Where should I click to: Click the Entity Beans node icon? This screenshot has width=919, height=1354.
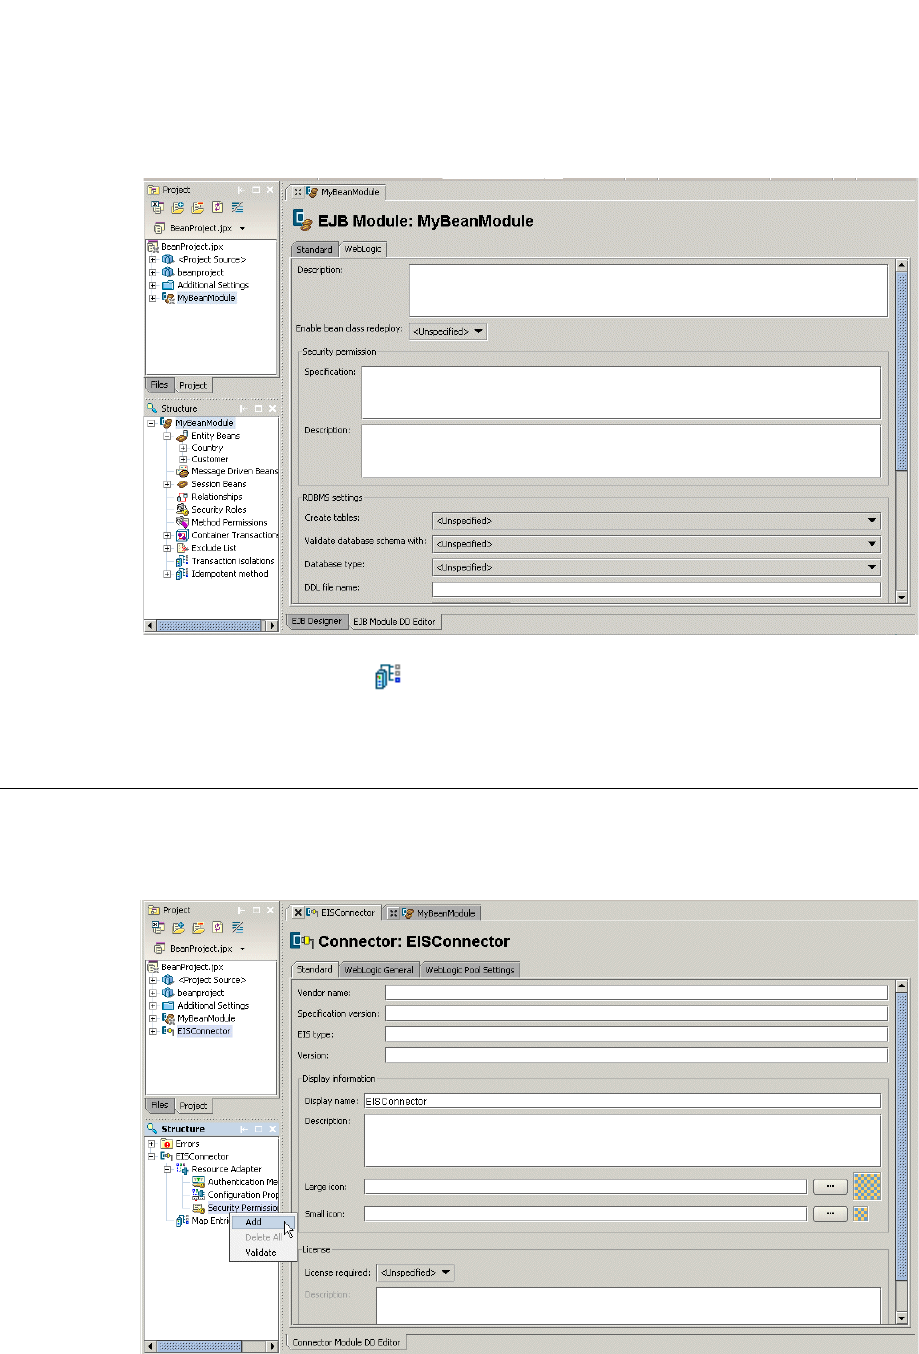click(182, 436)
